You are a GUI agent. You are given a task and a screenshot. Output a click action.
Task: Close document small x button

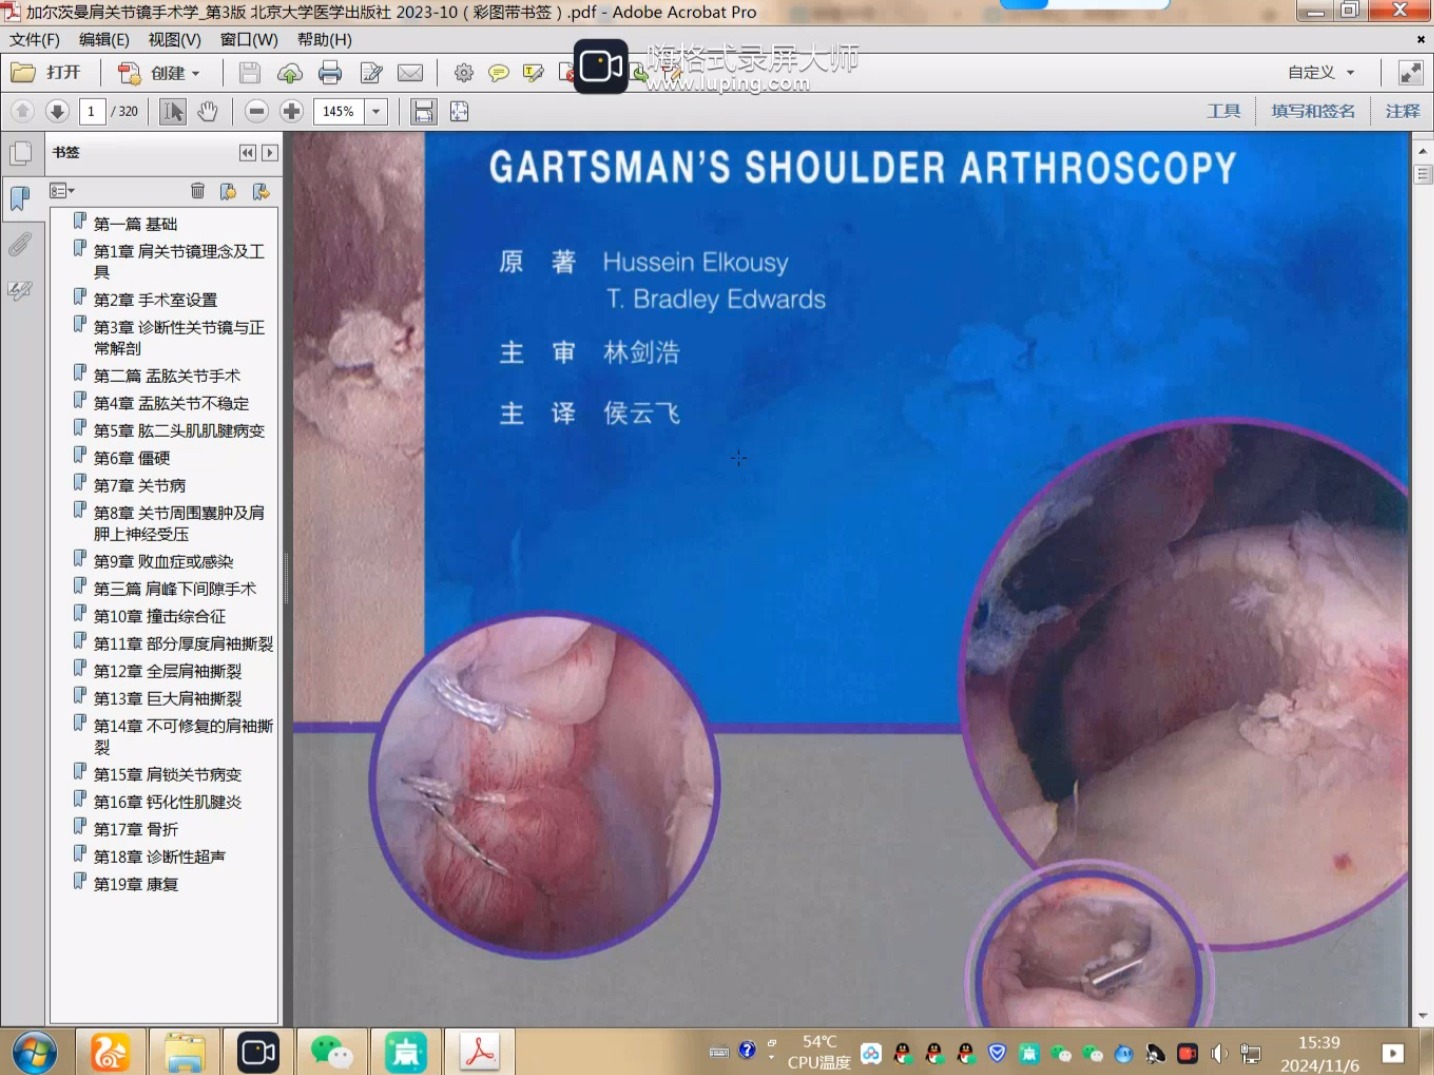coord(1421,40)
